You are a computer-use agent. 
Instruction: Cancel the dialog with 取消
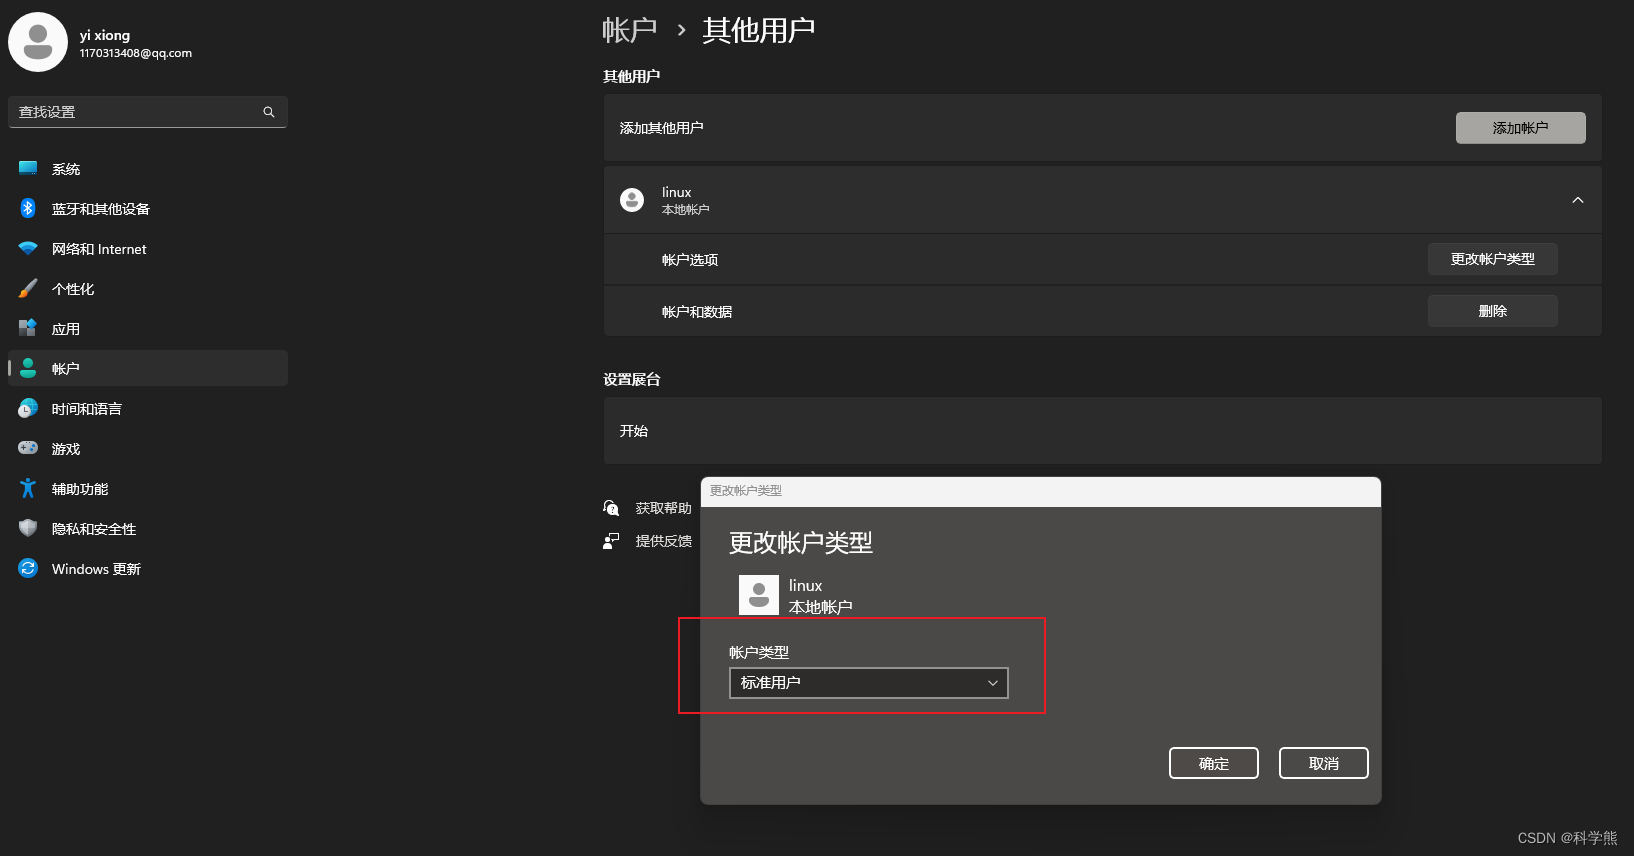(1324, 763)
